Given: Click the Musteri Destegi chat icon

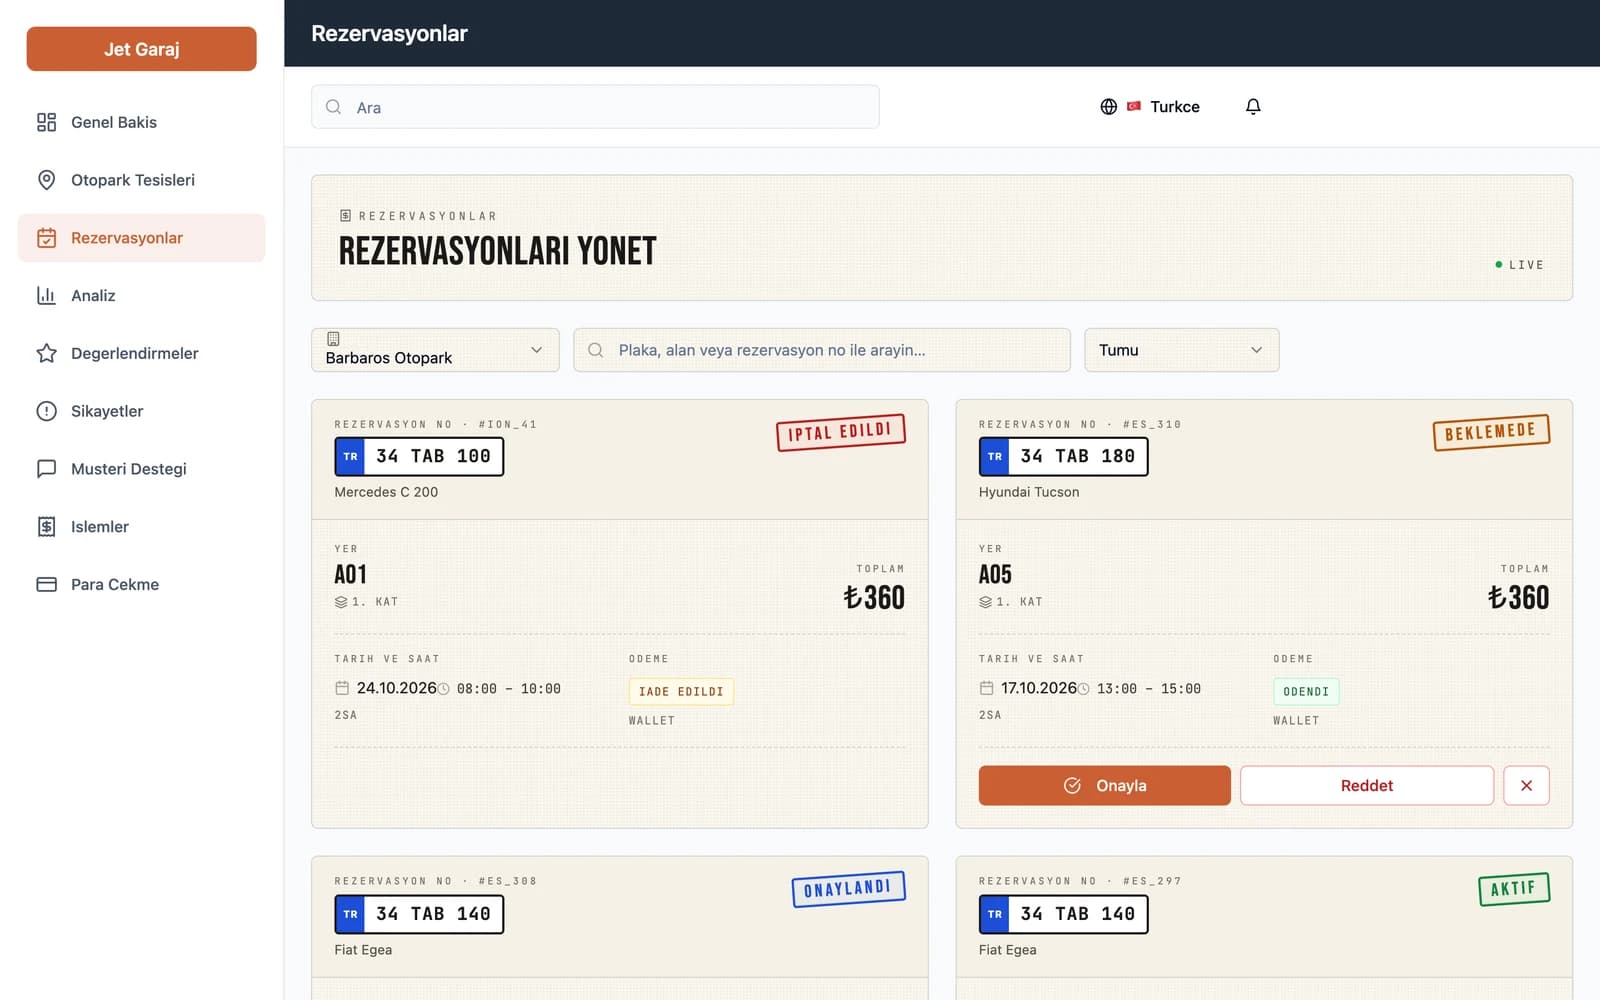Looking at the screenshot, I should point(46,469).
